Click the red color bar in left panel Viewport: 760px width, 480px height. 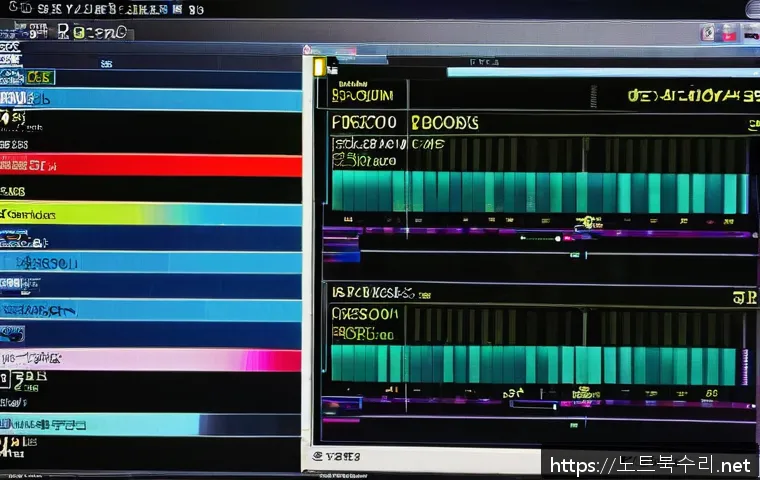(150, 165)
